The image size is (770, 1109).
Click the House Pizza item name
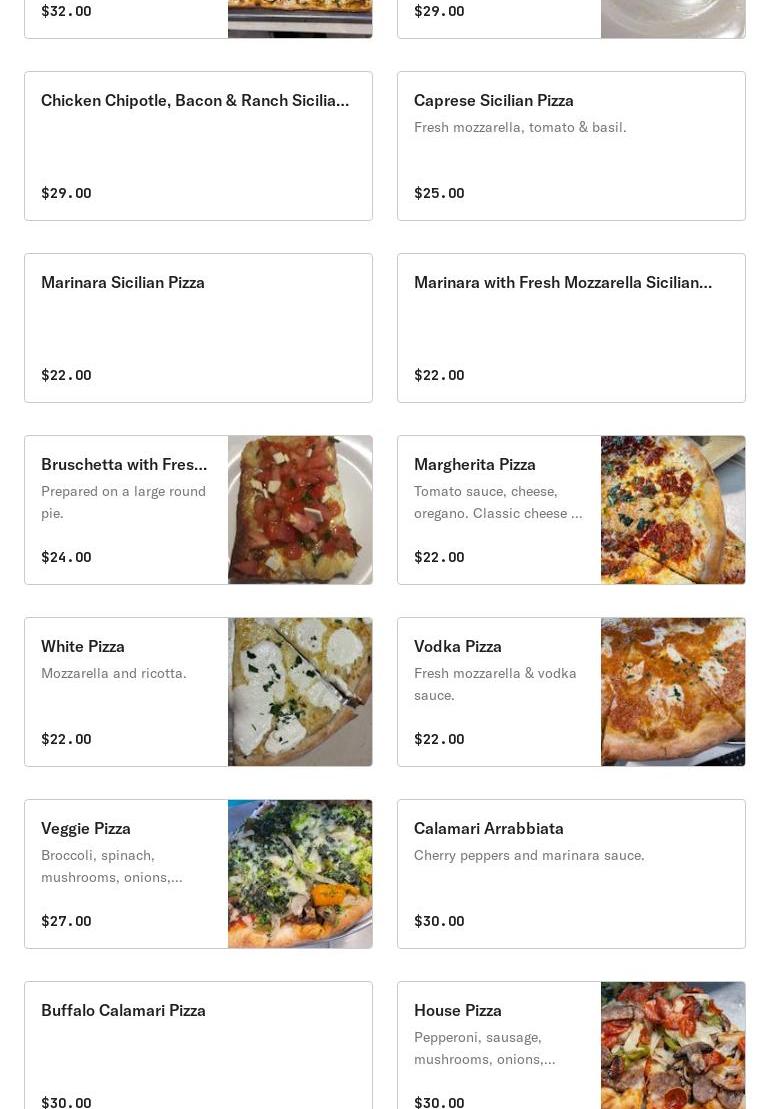pos(458,1010)
